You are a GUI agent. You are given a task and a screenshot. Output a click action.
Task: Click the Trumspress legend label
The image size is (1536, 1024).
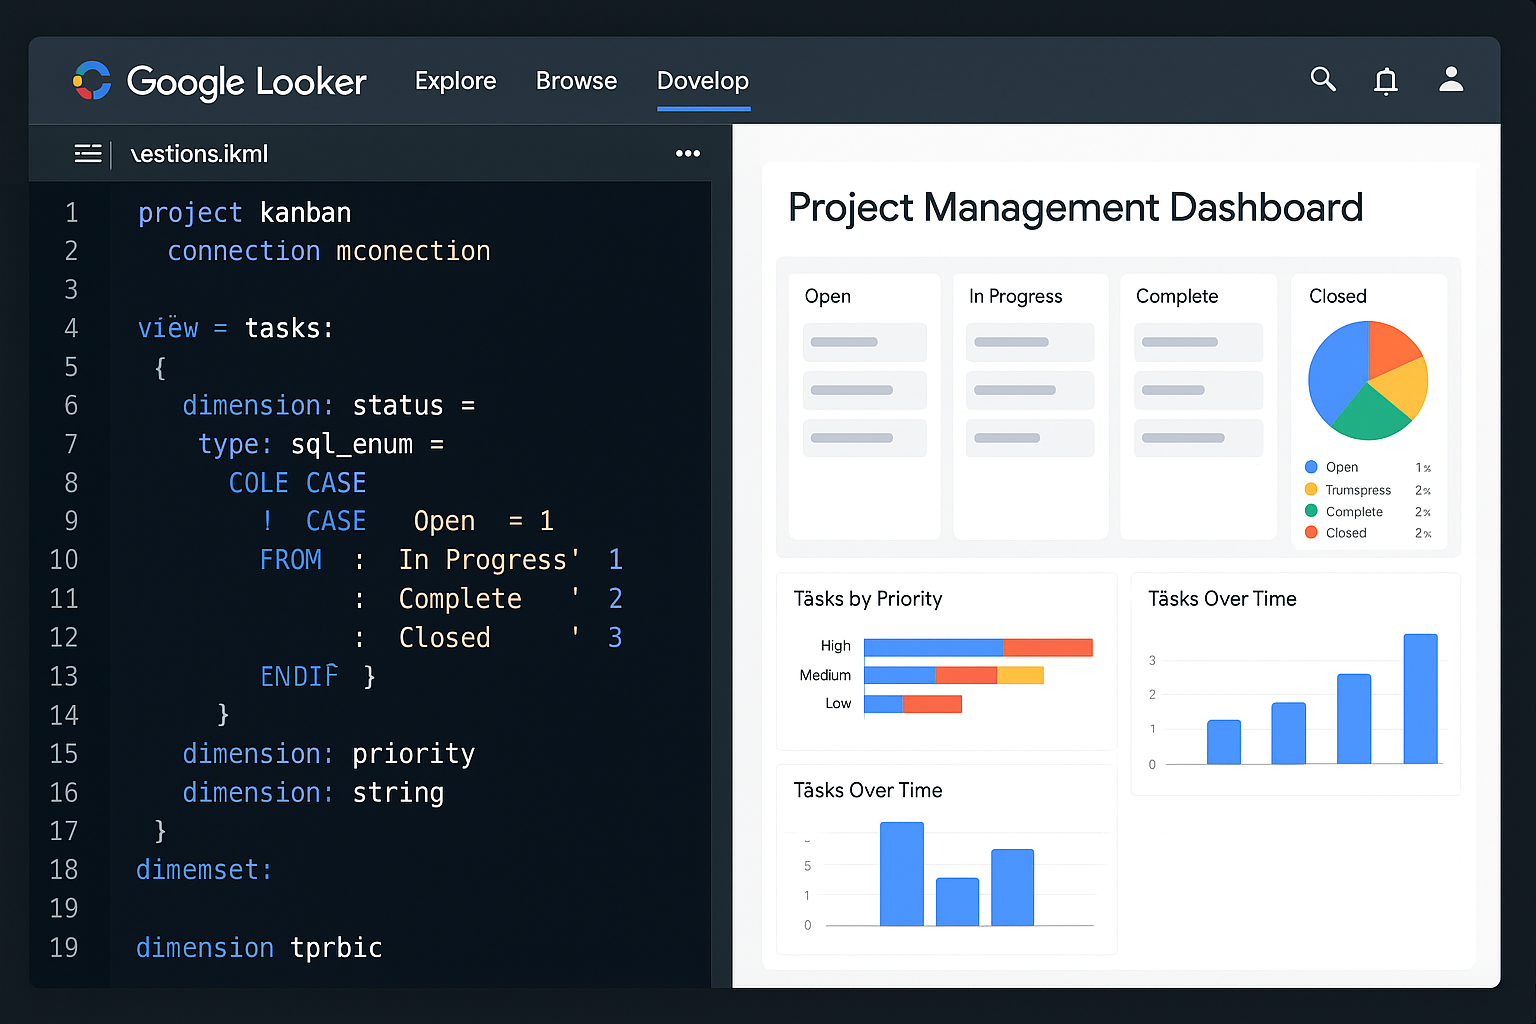1358,490
